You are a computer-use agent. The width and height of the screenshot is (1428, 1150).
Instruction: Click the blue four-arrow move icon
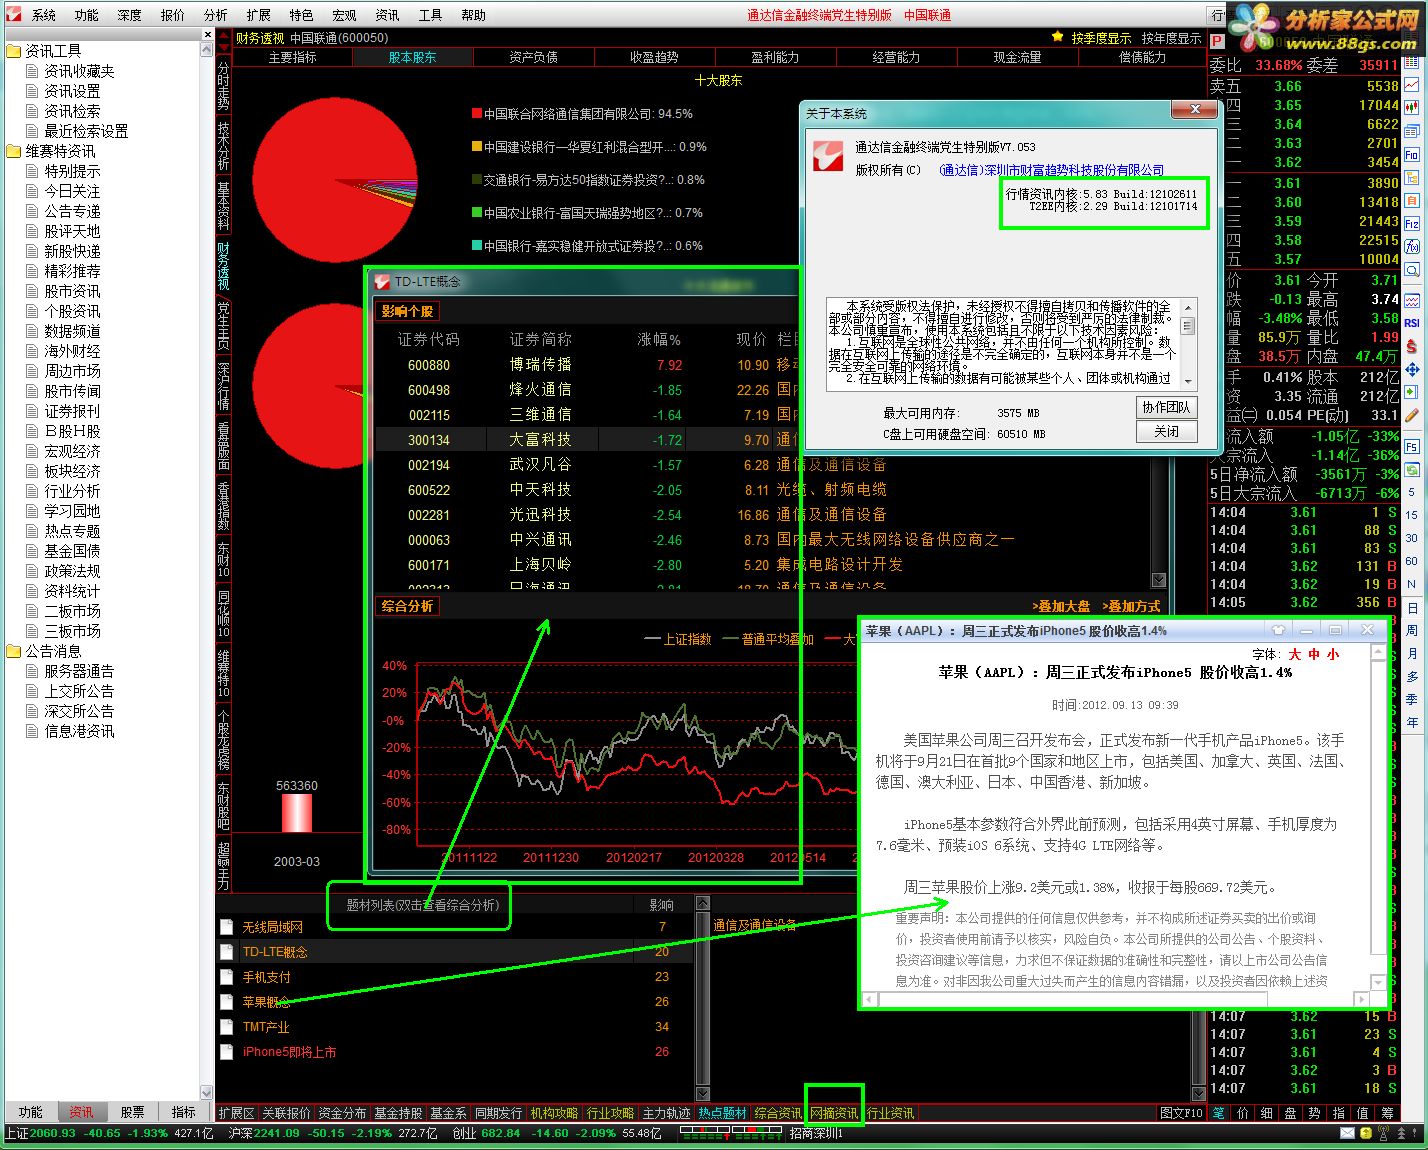click(x=1412, y=369)
